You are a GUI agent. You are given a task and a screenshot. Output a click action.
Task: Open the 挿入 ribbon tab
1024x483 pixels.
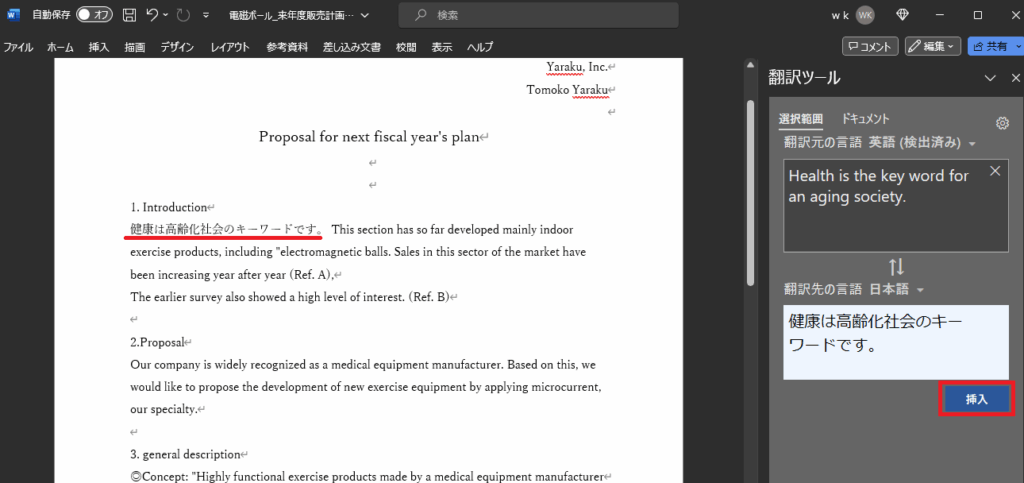click(x=99, y=47)
